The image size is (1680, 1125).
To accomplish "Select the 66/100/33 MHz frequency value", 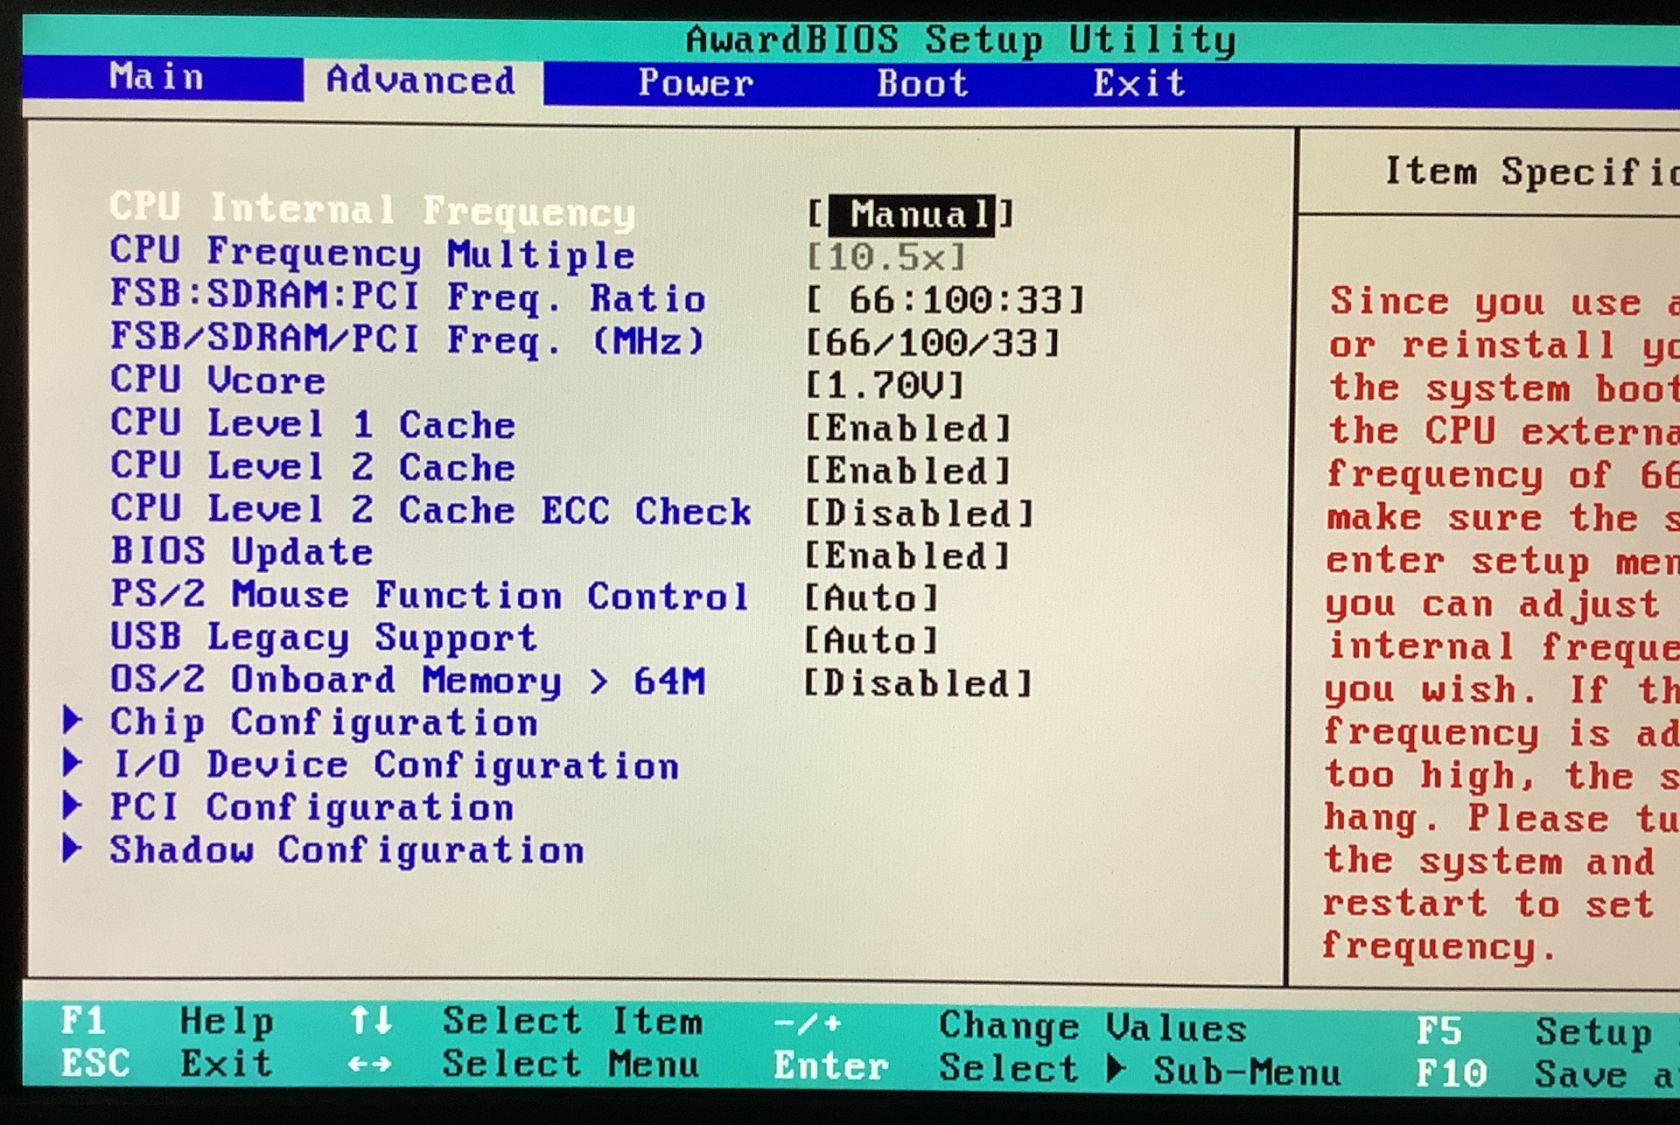I will pos(933,343).
